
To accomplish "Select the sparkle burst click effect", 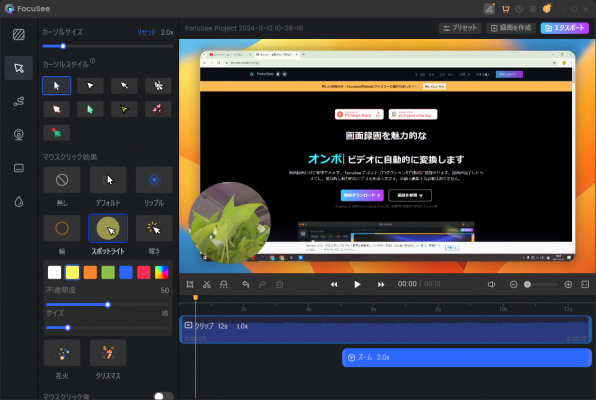I will tap(154, 228).
